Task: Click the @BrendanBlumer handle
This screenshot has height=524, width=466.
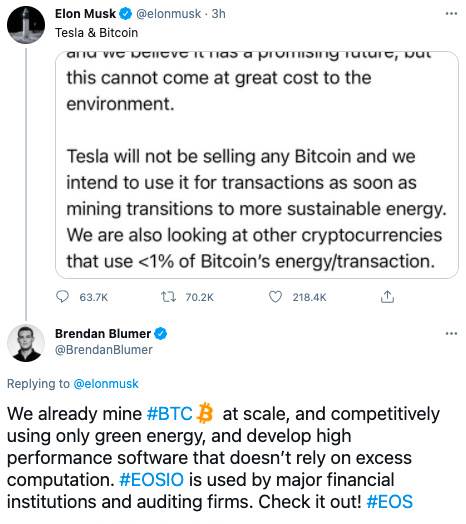Action: click(x=104, y=350)
